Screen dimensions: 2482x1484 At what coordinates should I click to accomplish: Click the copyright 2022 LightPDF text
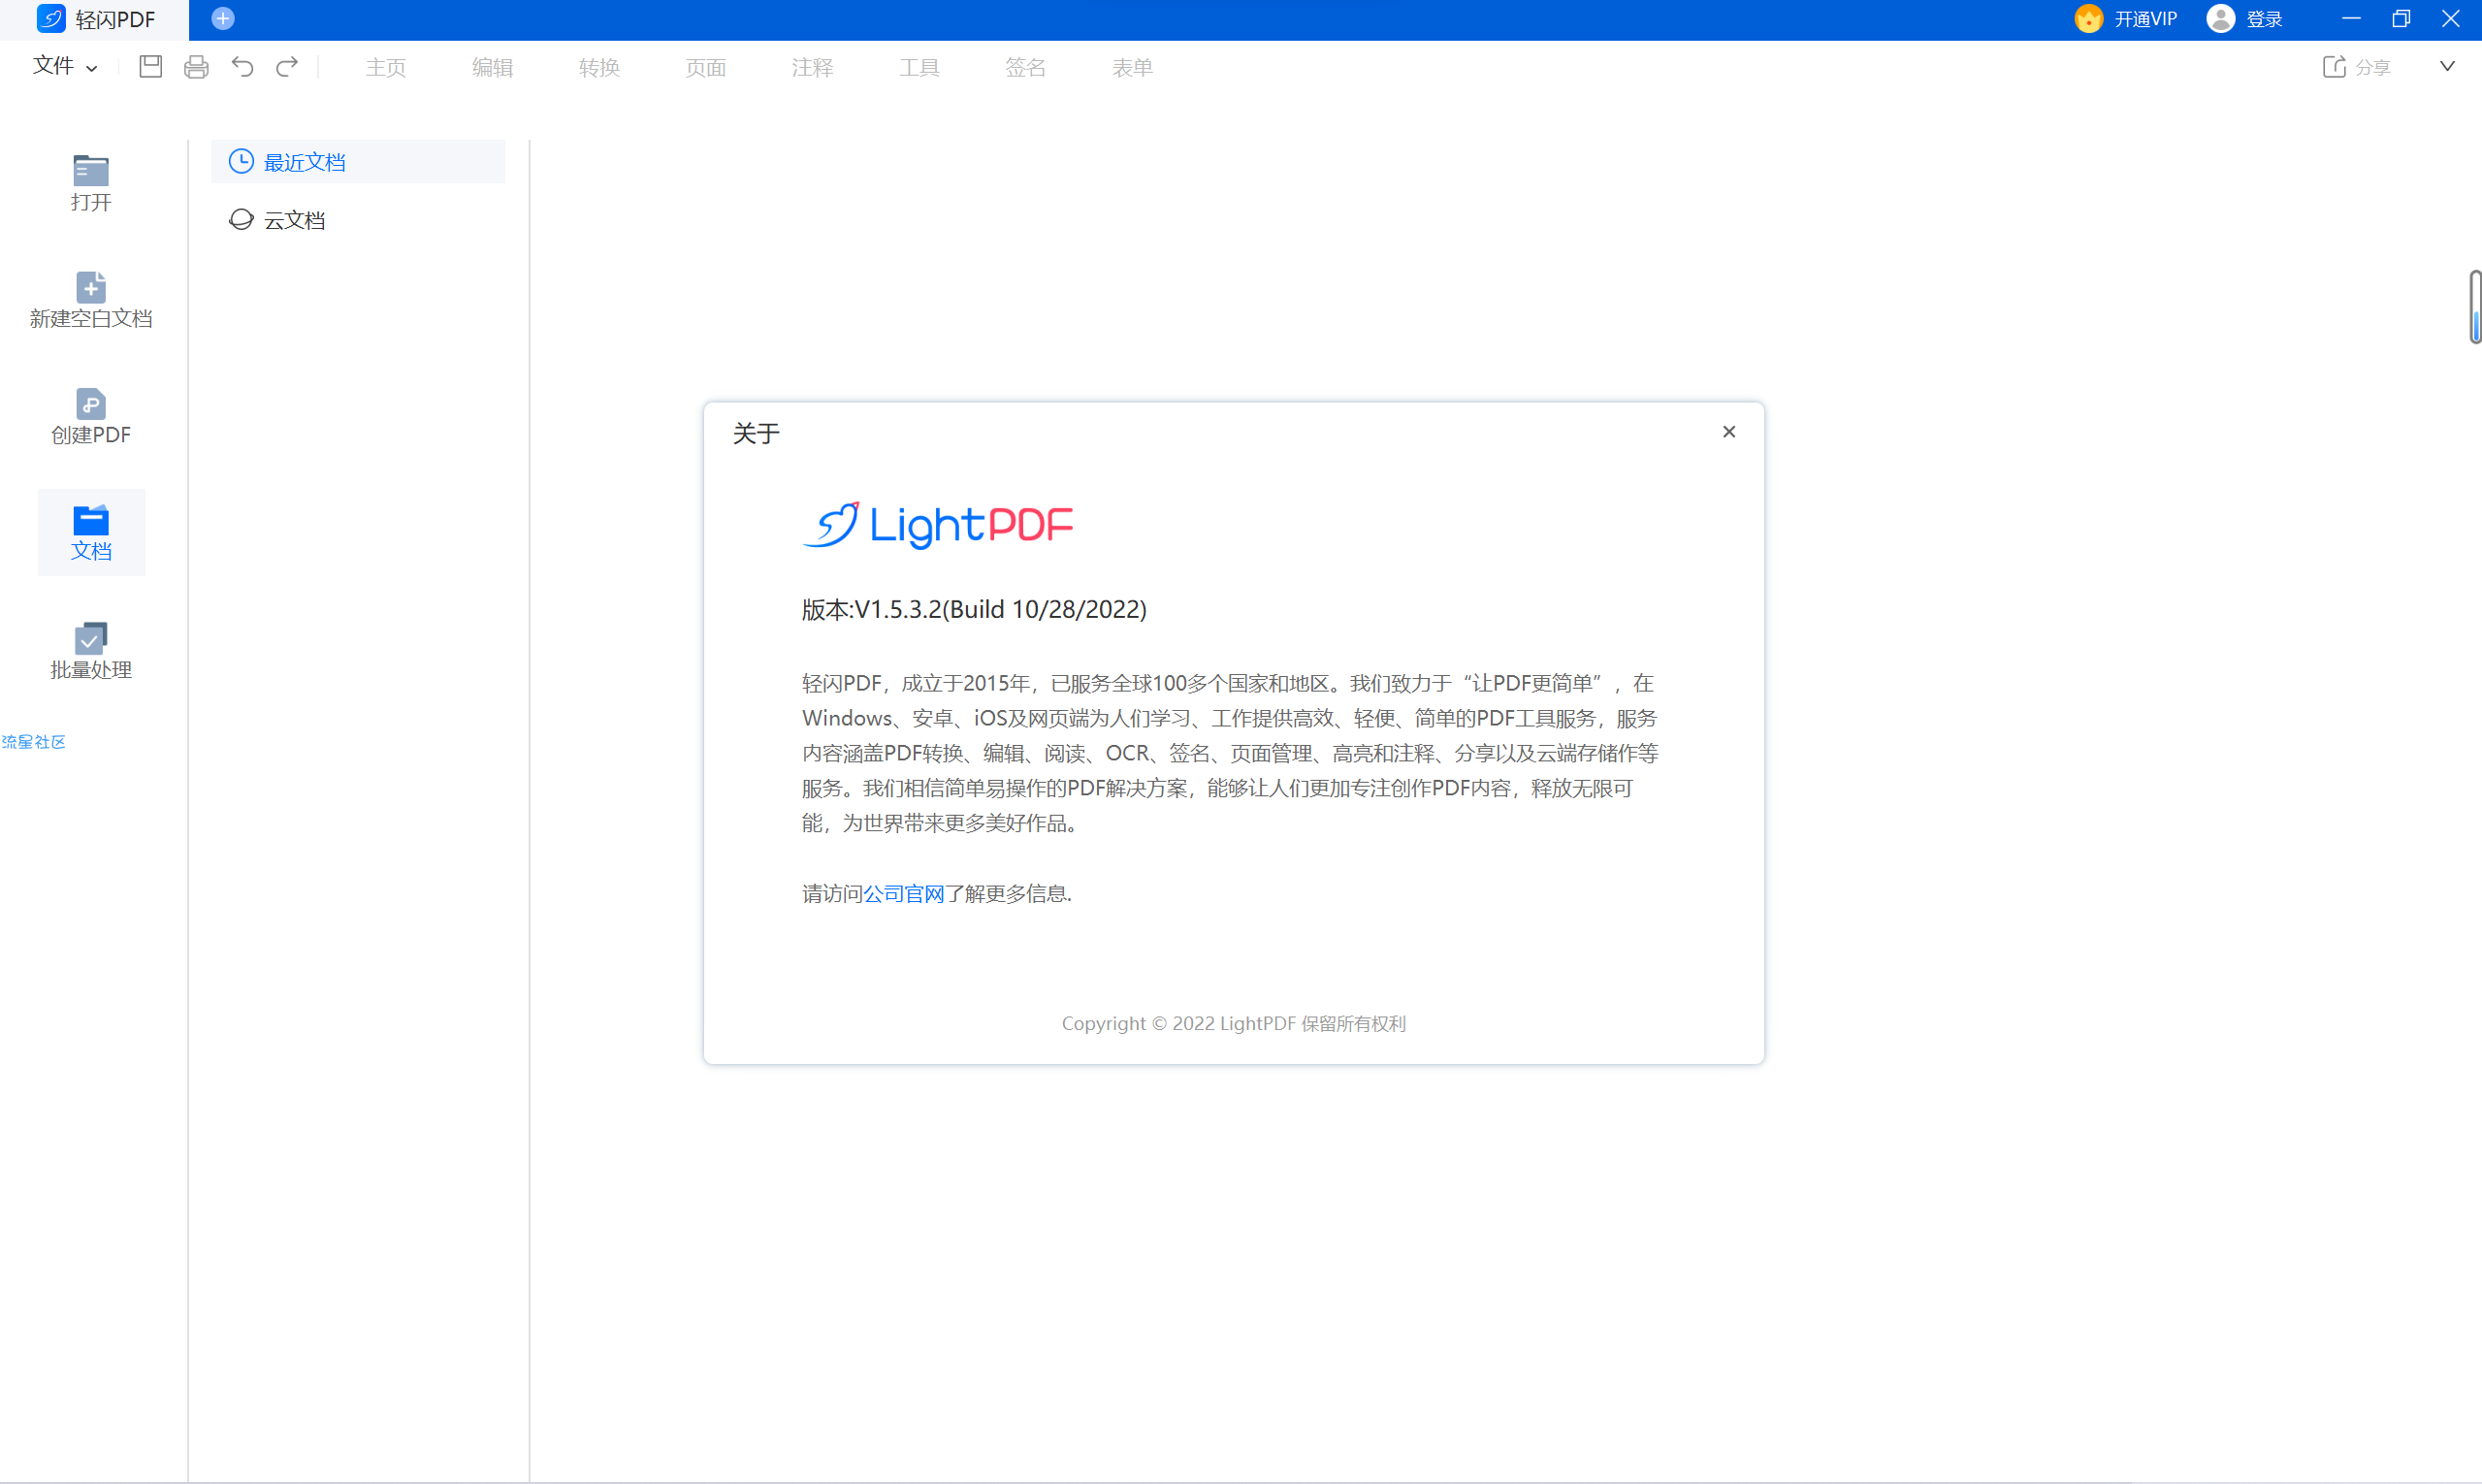1234,1024
